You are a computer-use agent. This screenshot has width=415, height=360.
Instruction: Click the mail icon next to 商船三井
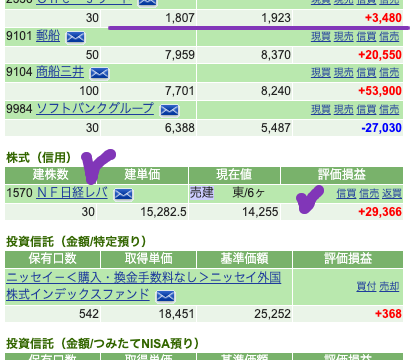click(99, 73)
